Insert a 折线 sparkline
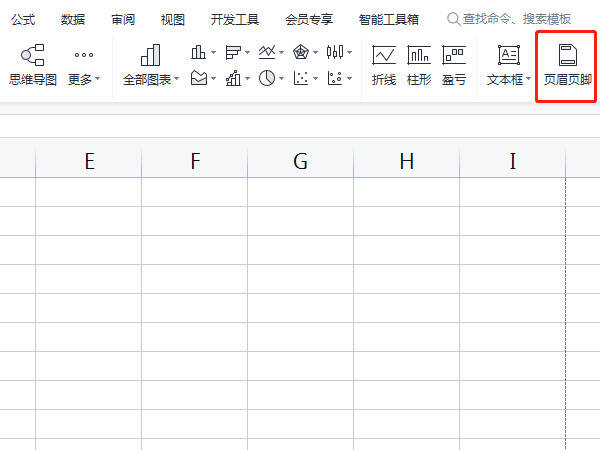This screenshot has width=600, height=450. tap(384, 65)
